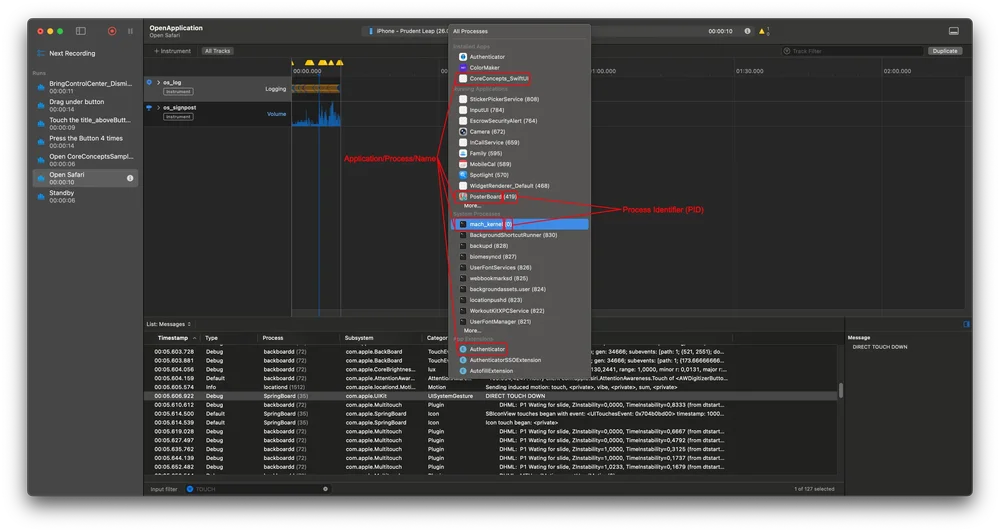Click the Type column header
This screenshot has height=532, width=1000.
(211, 338)
